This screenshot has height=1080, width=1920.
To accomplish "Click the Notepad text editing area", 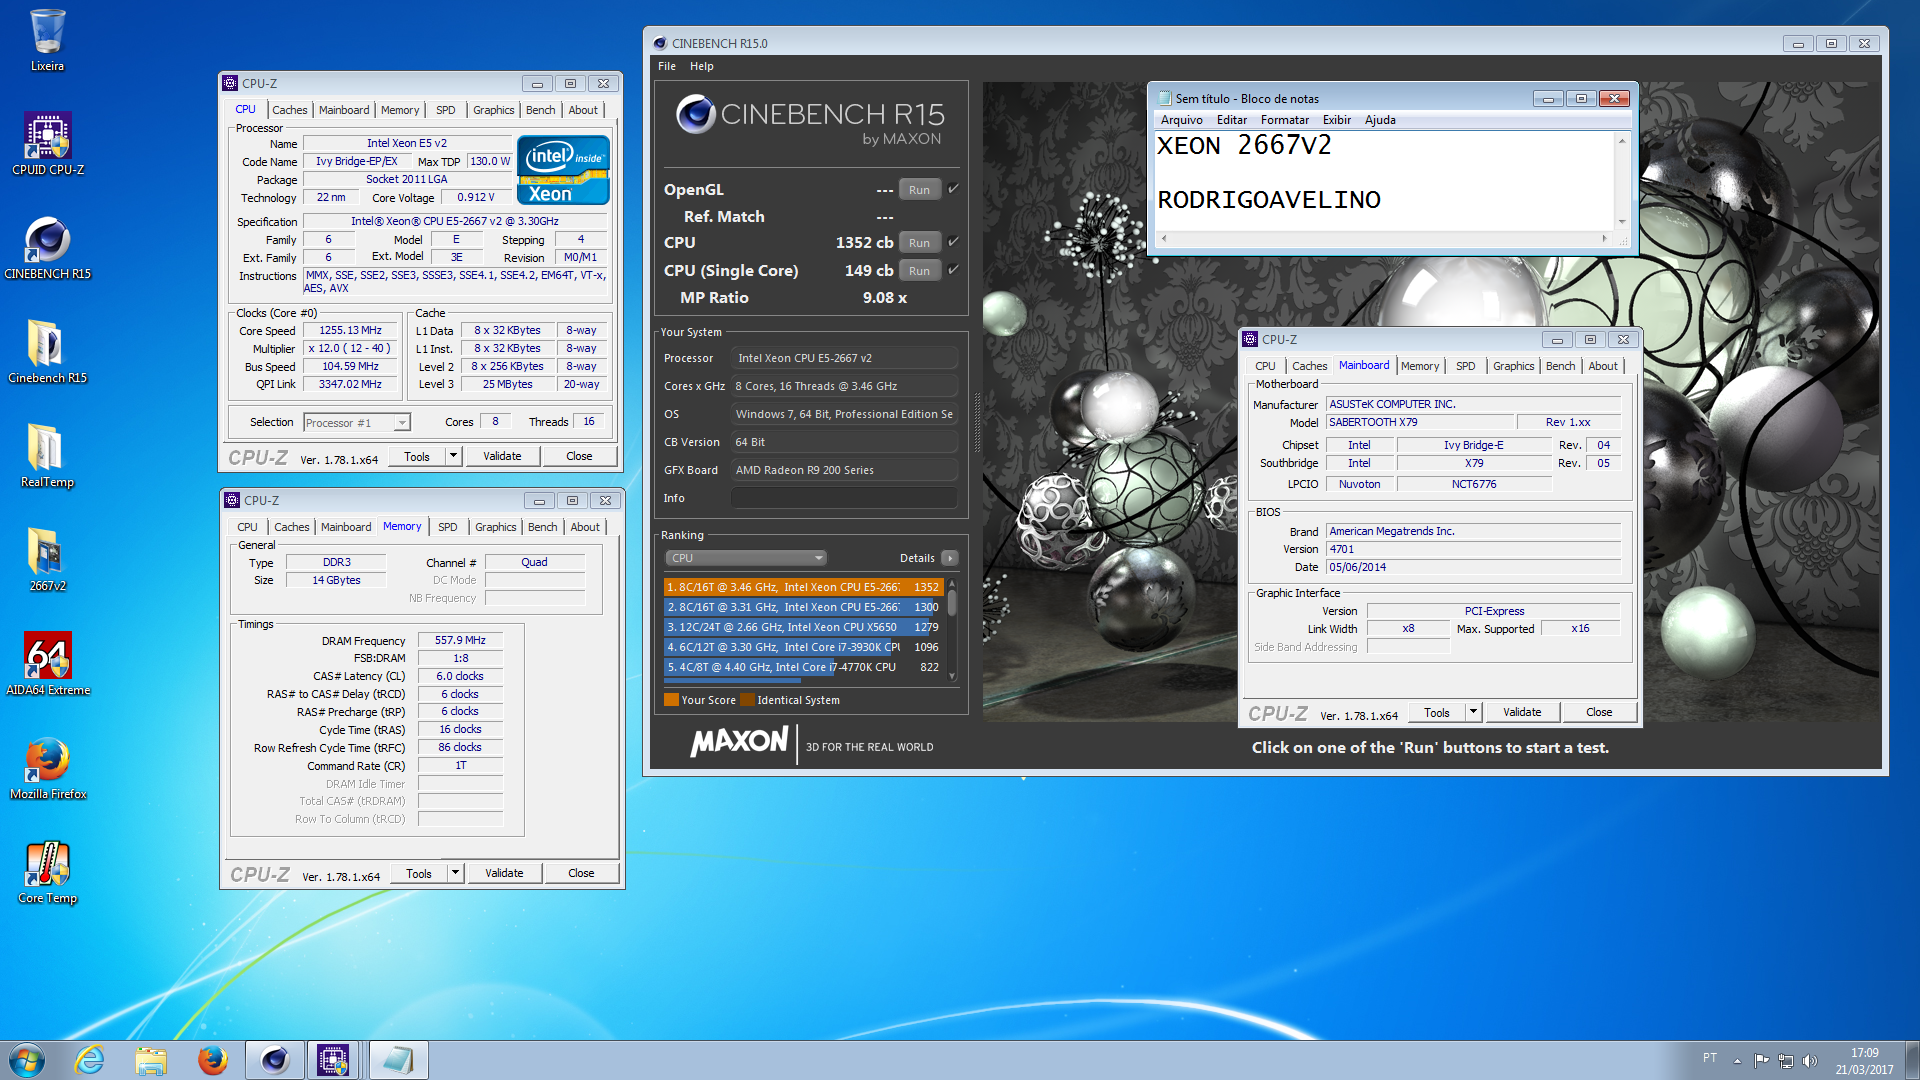I will (1385, 182).
